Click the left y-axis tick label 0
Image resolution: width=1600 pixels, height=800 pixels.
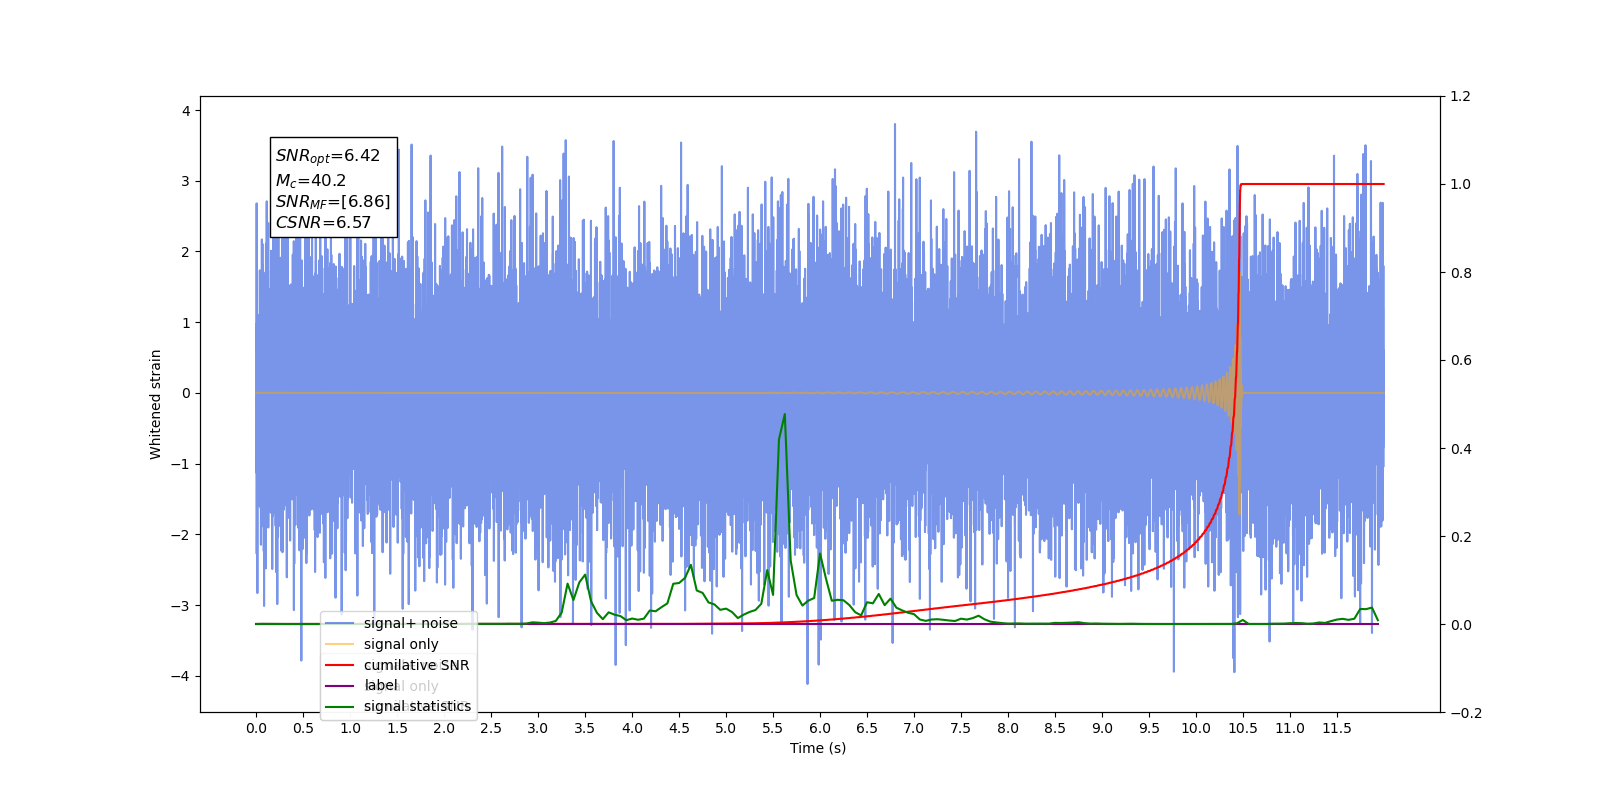[186, 393]
